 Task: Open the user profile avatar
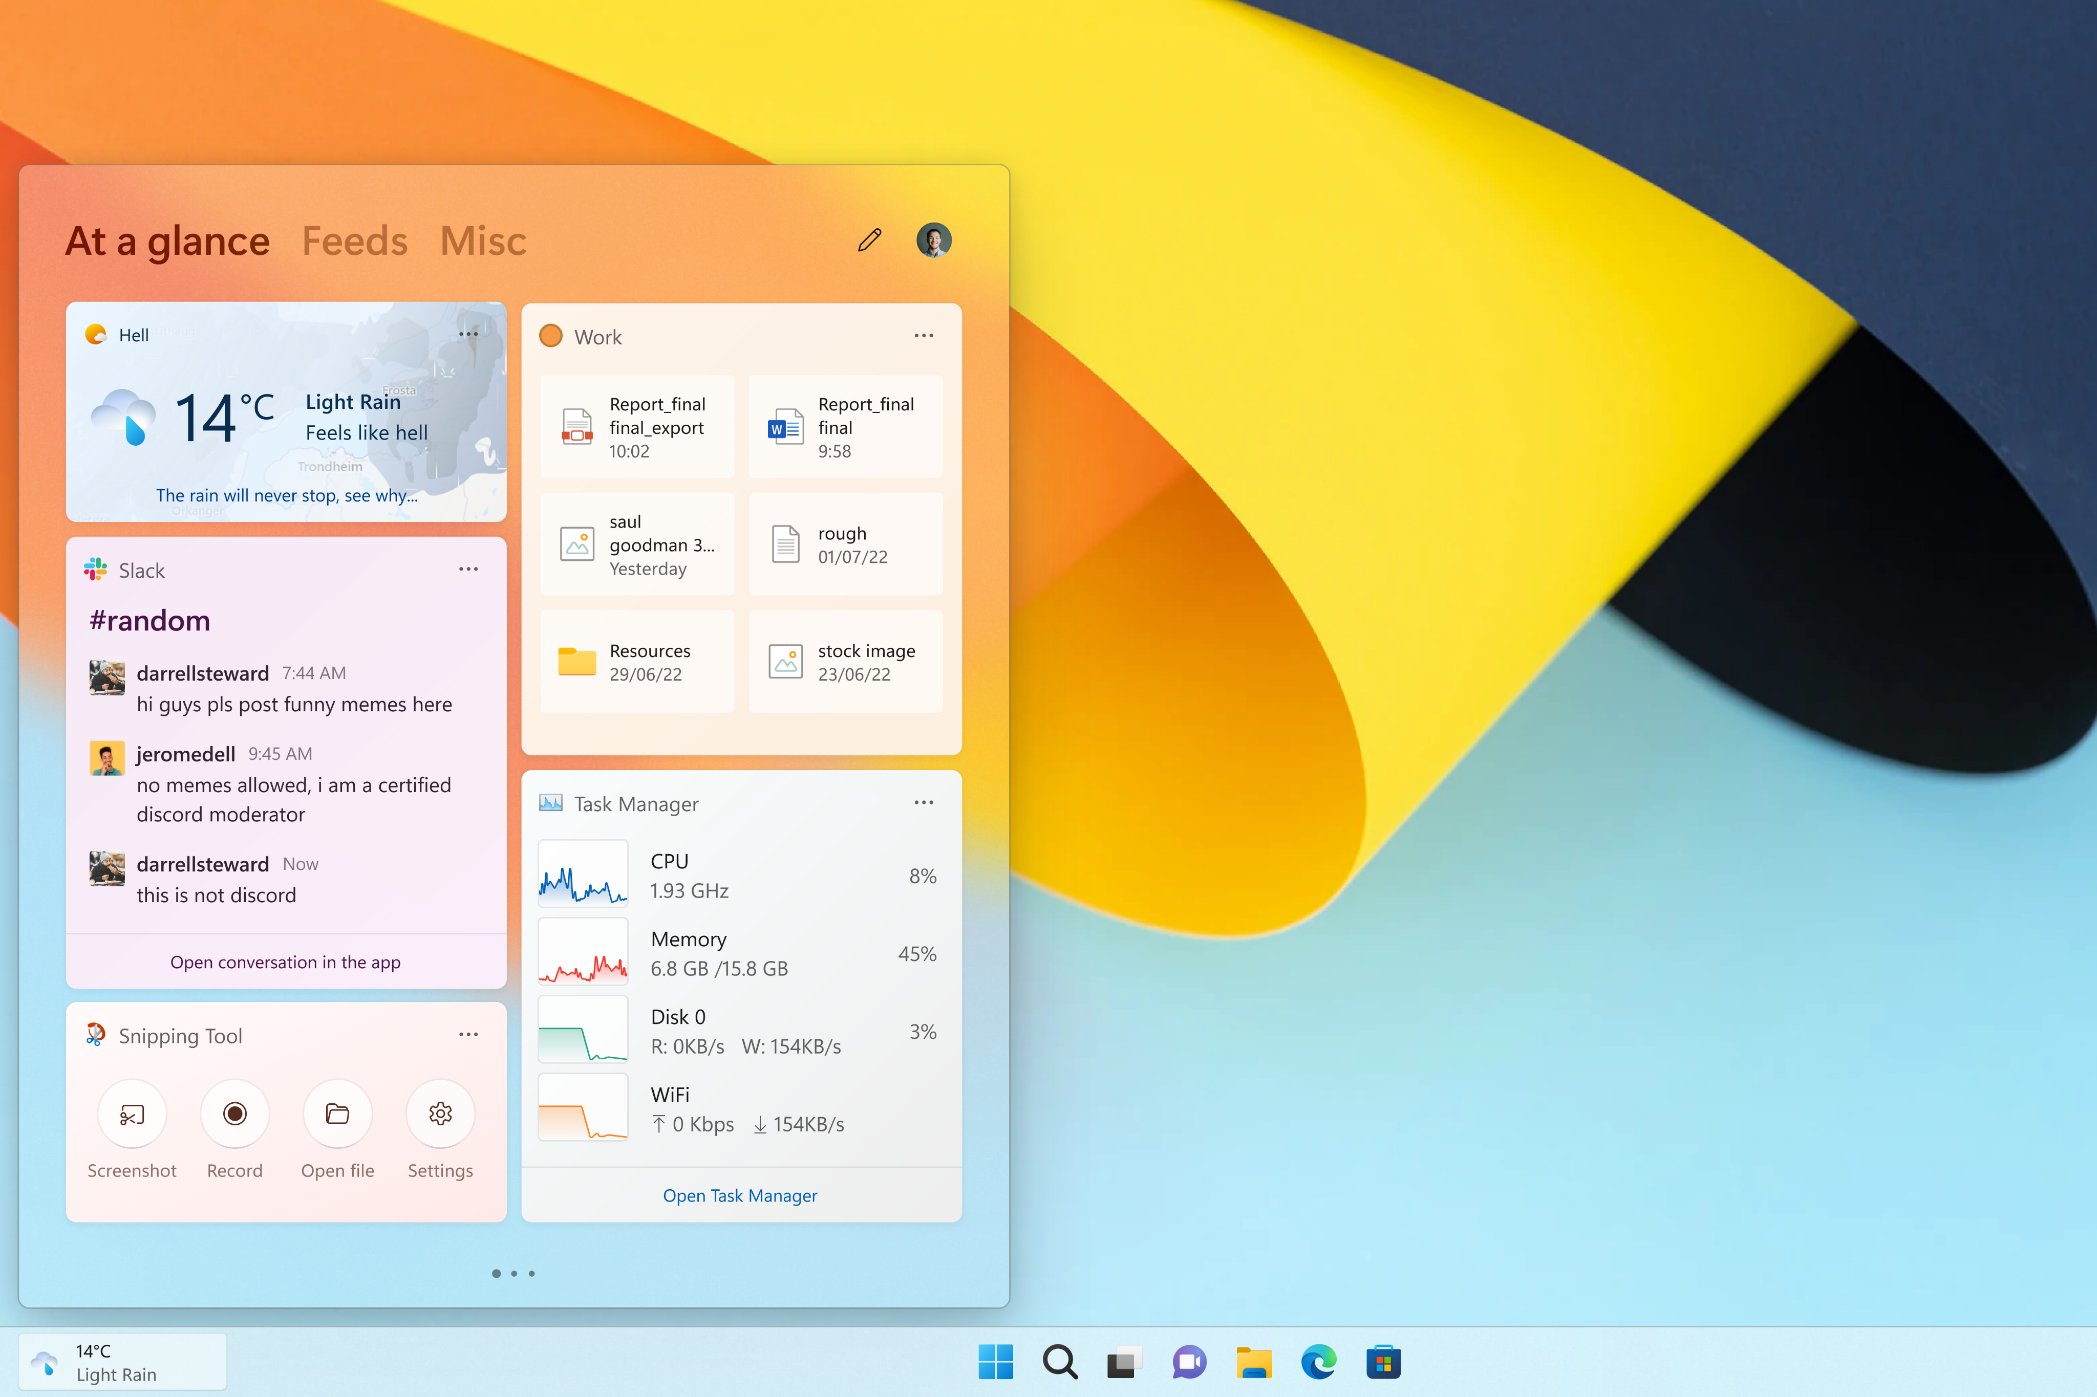click(934, 240)
